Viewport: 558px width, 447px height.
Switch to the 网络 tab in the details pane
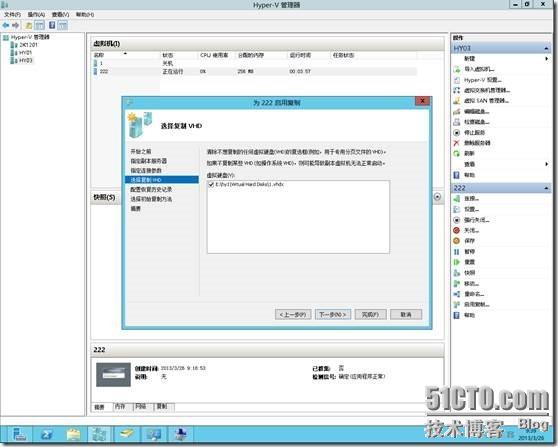pos(141,406)
